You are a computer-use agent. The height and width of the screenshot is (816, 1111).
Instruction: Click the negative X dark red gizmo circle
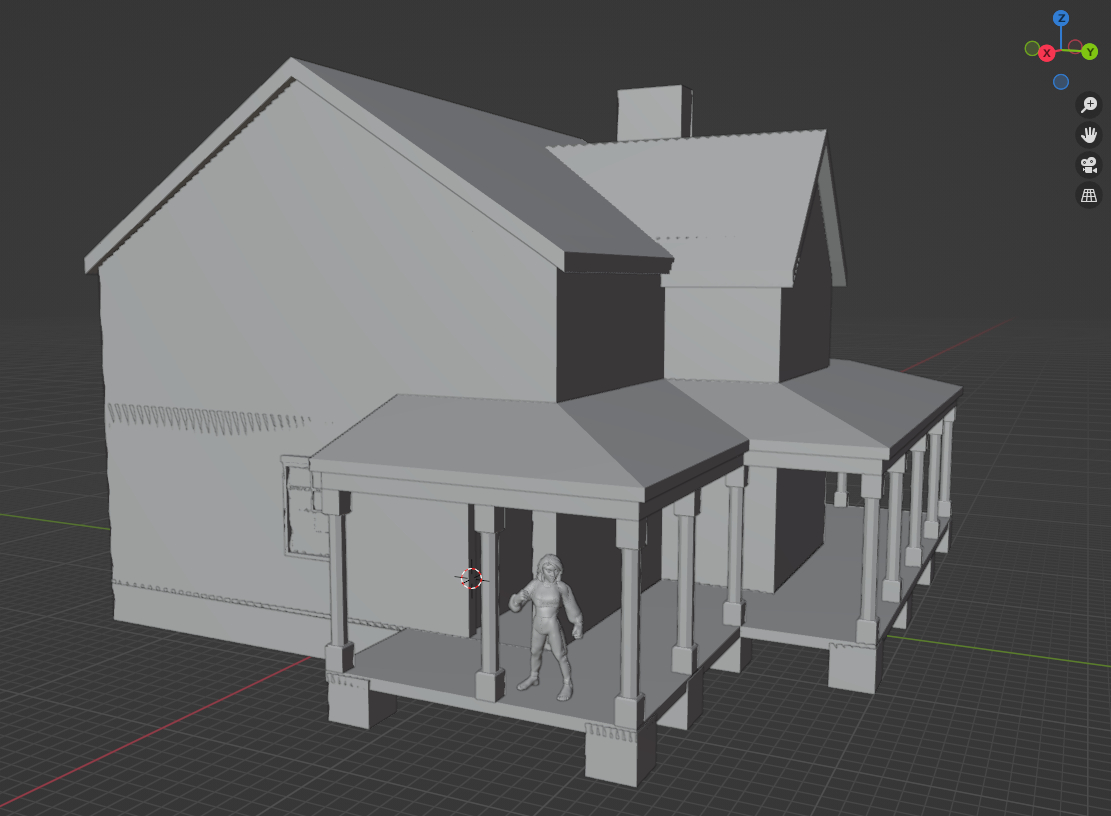1075,46
